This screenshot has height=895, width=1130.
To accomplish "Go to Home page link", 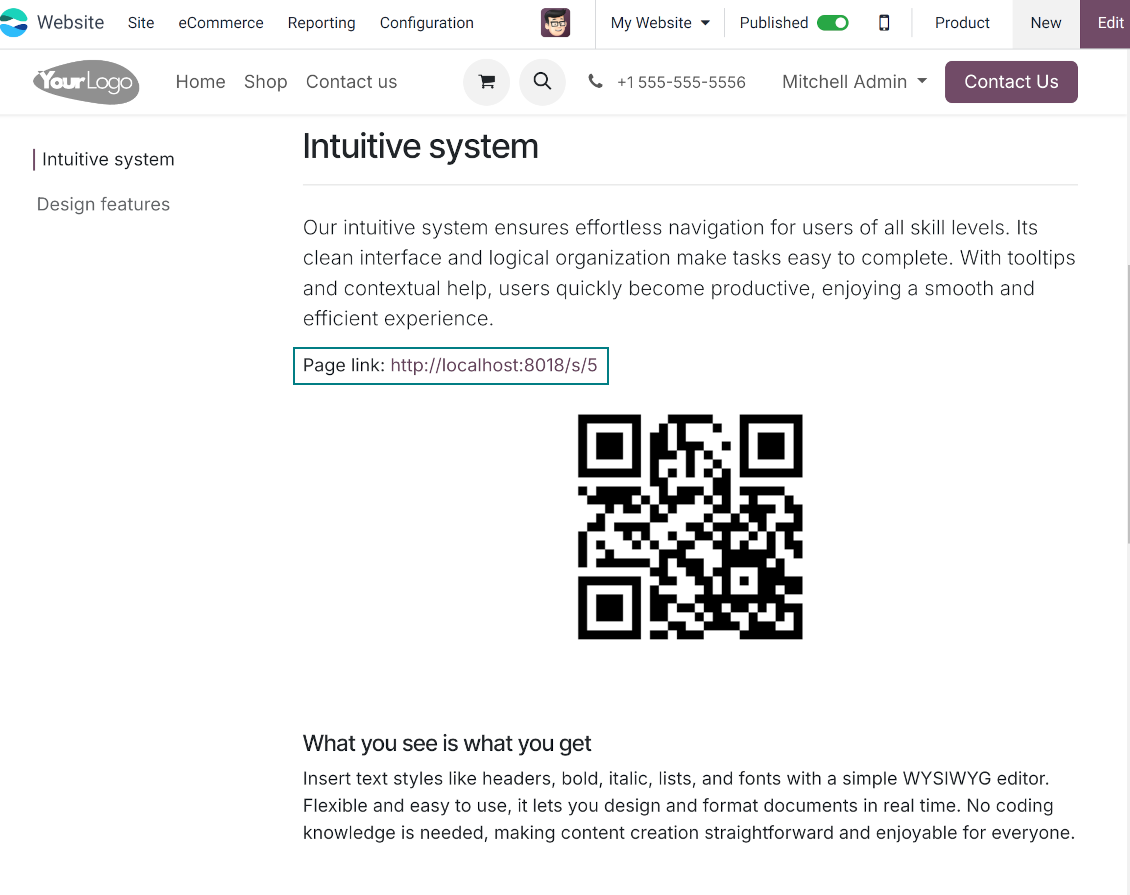I will (200, 82).
